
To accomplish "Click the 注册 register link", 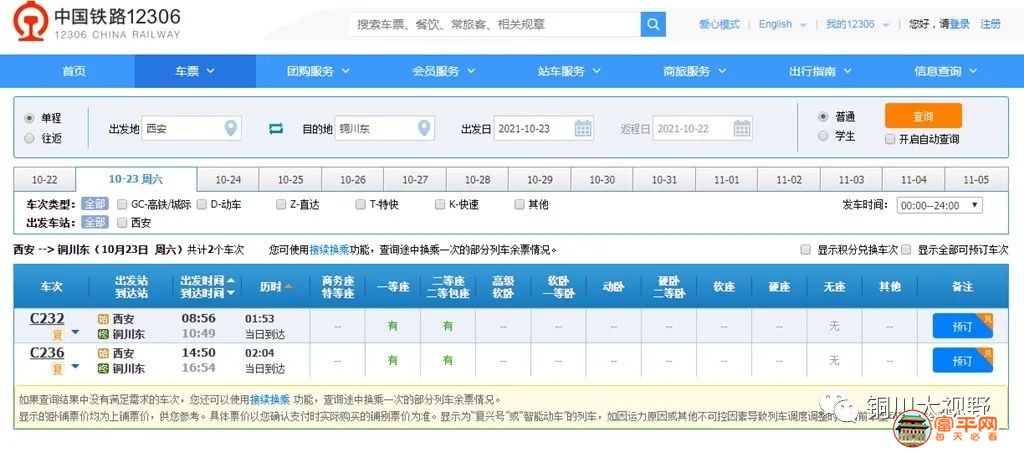I will tap(990, 24).
